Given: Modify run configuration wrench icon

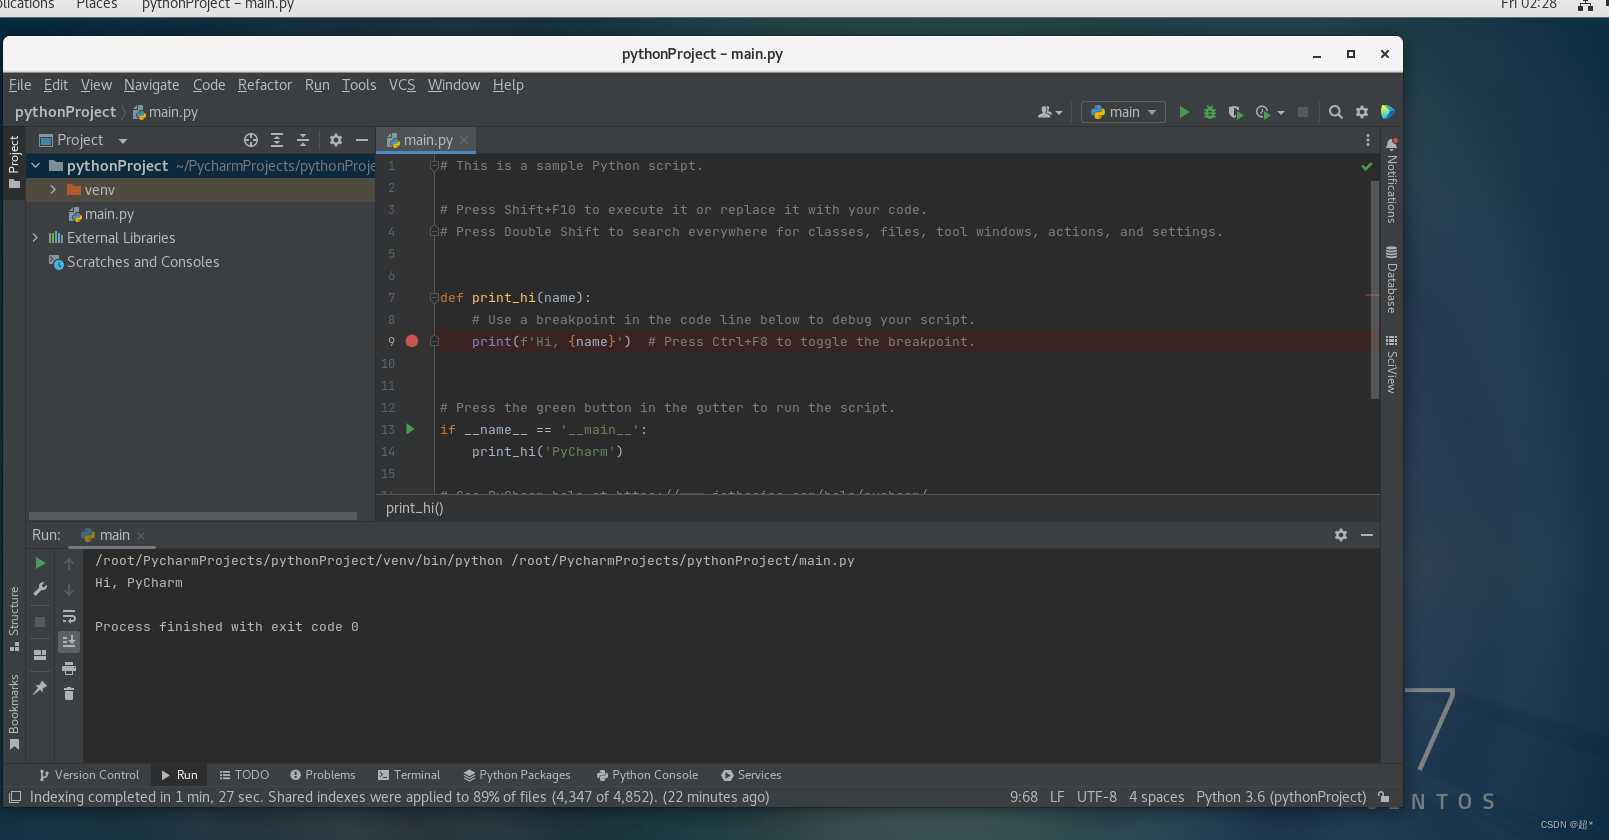Looking at the screenshot, I should (40, 589).
